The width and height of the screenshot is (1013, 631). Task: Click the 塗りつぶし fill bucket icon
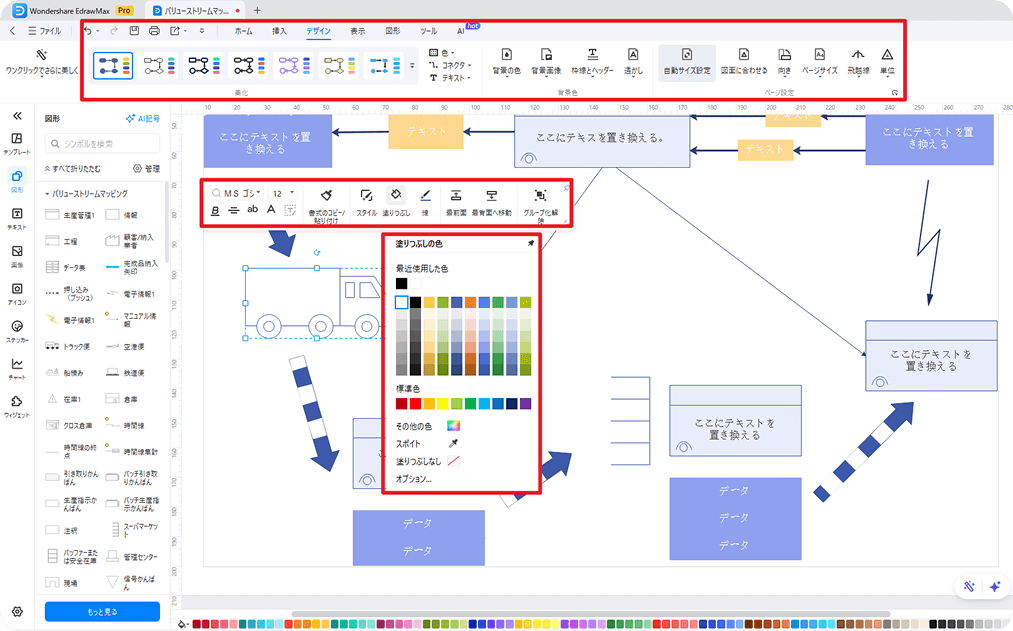pos(396,195)
